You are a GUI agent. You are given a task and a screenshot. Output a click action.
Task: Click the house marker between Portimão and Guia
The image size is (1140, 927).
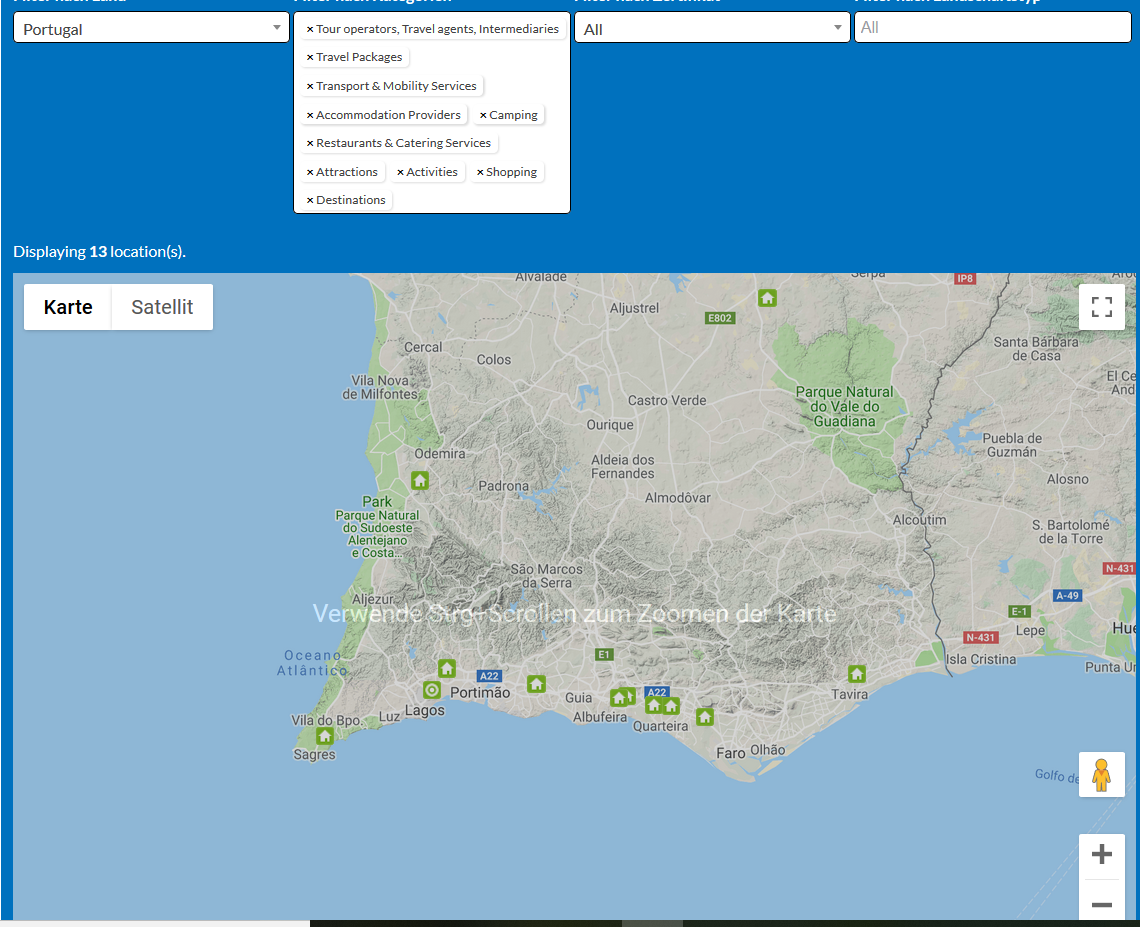pos(537,683)
